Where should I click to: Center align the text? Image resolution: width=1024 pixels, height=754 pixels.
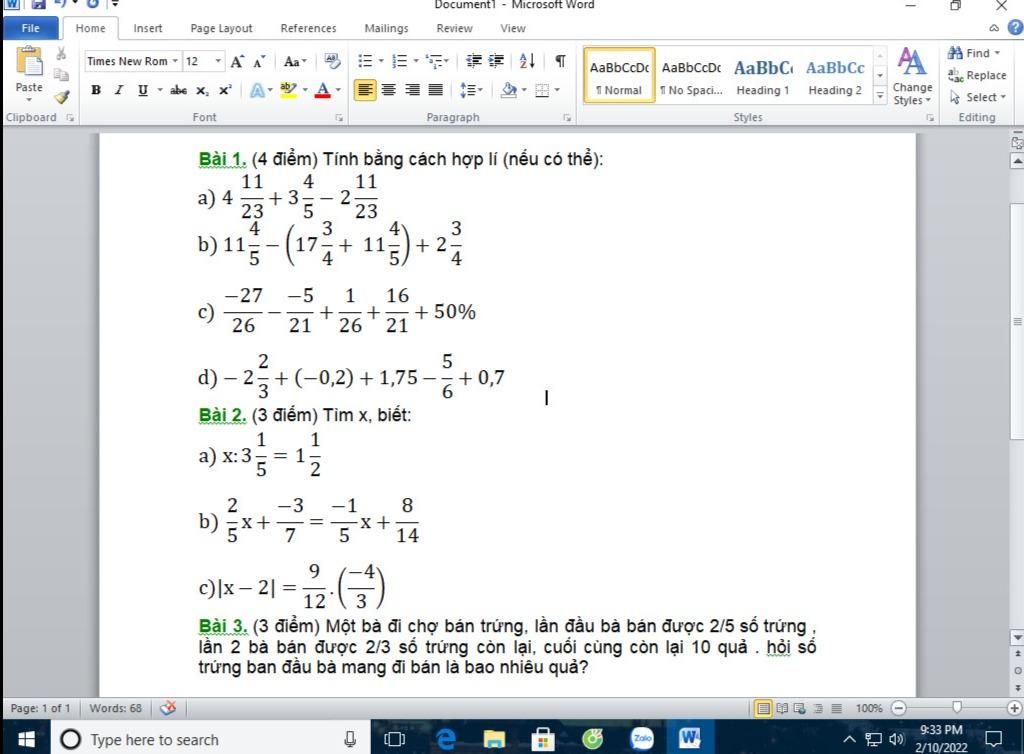point(389,90)
